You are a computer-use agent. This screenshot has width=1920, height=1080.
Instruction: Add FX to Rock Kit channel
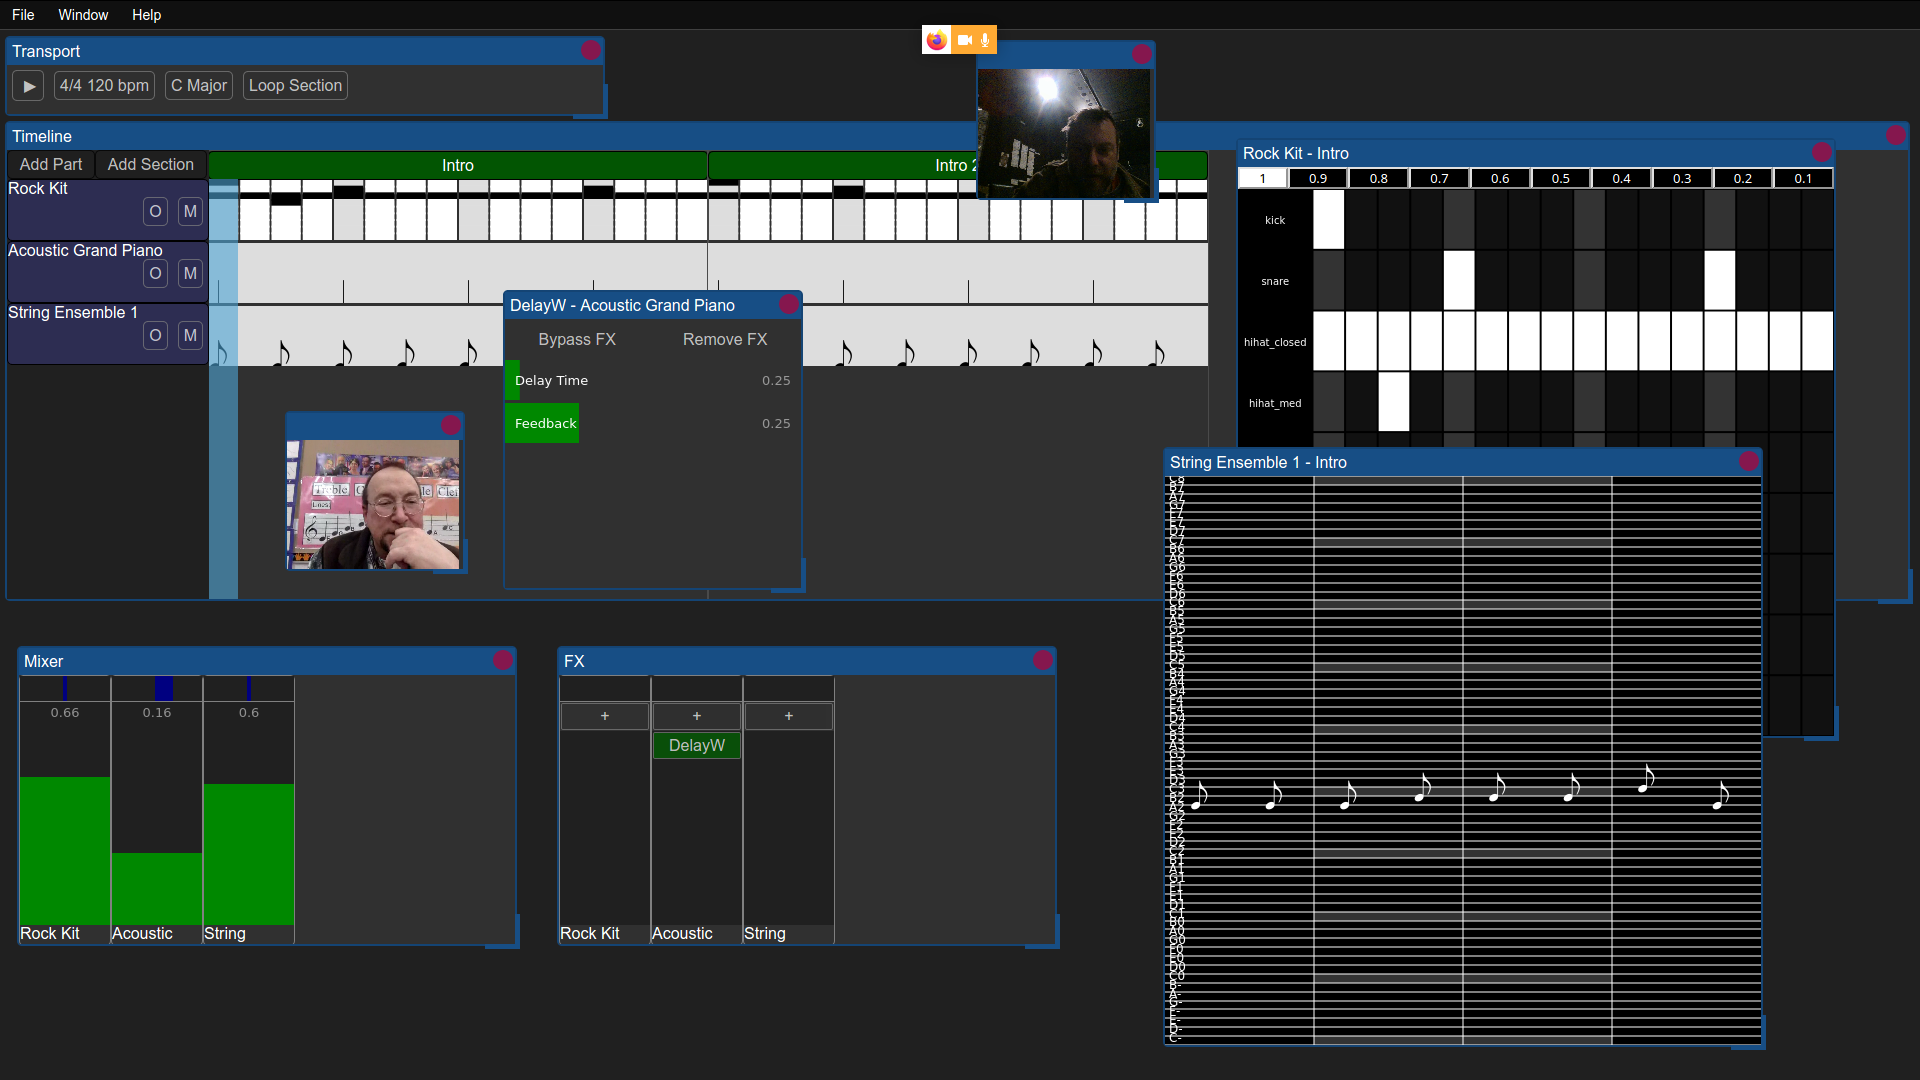pos(605,716)
